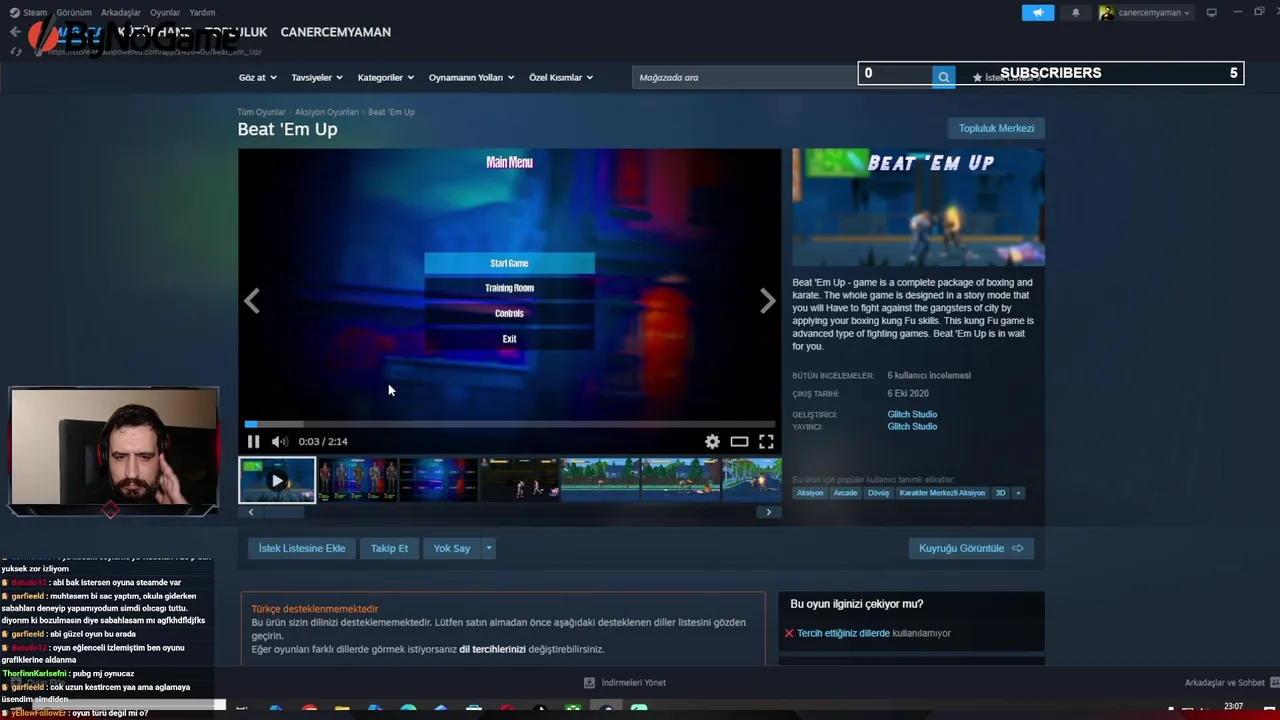
Task: Open the Steam menu
Action: (35, 13)
